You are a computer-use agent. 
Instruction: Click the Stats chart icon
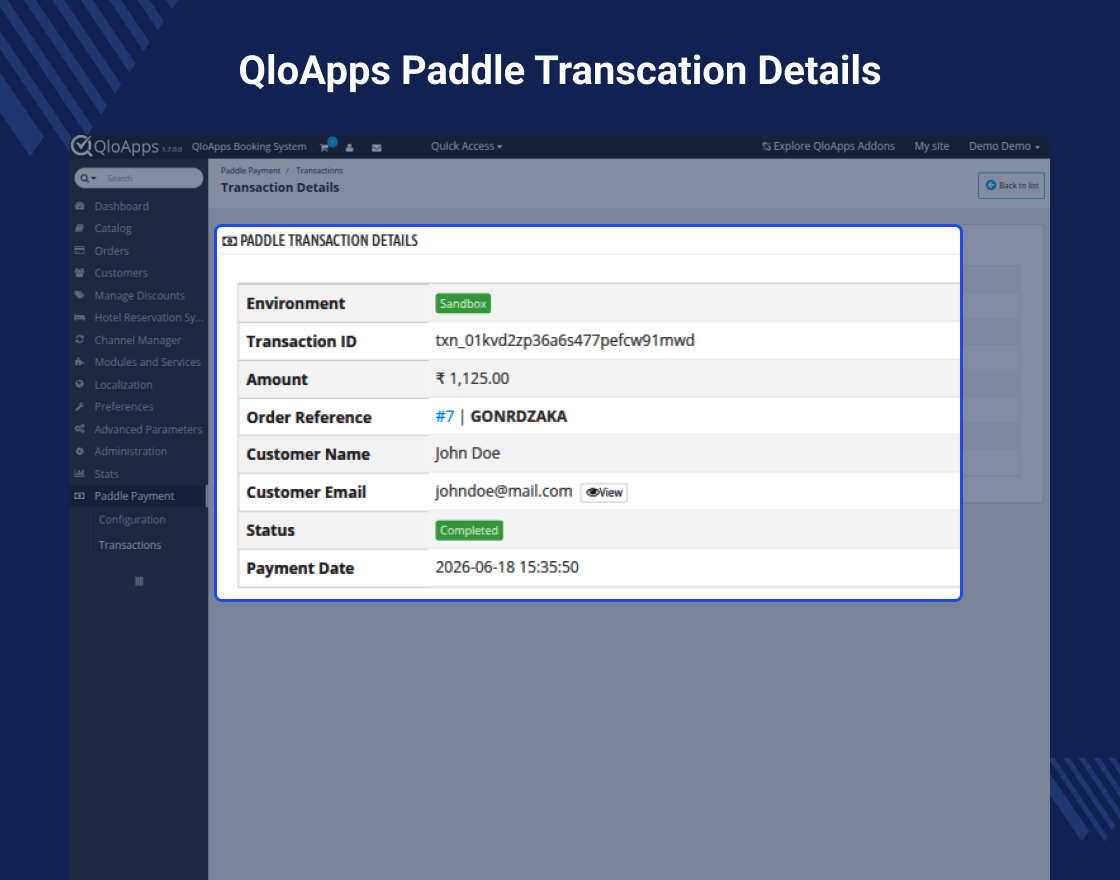pyautogui.click(x=80, y=474)
